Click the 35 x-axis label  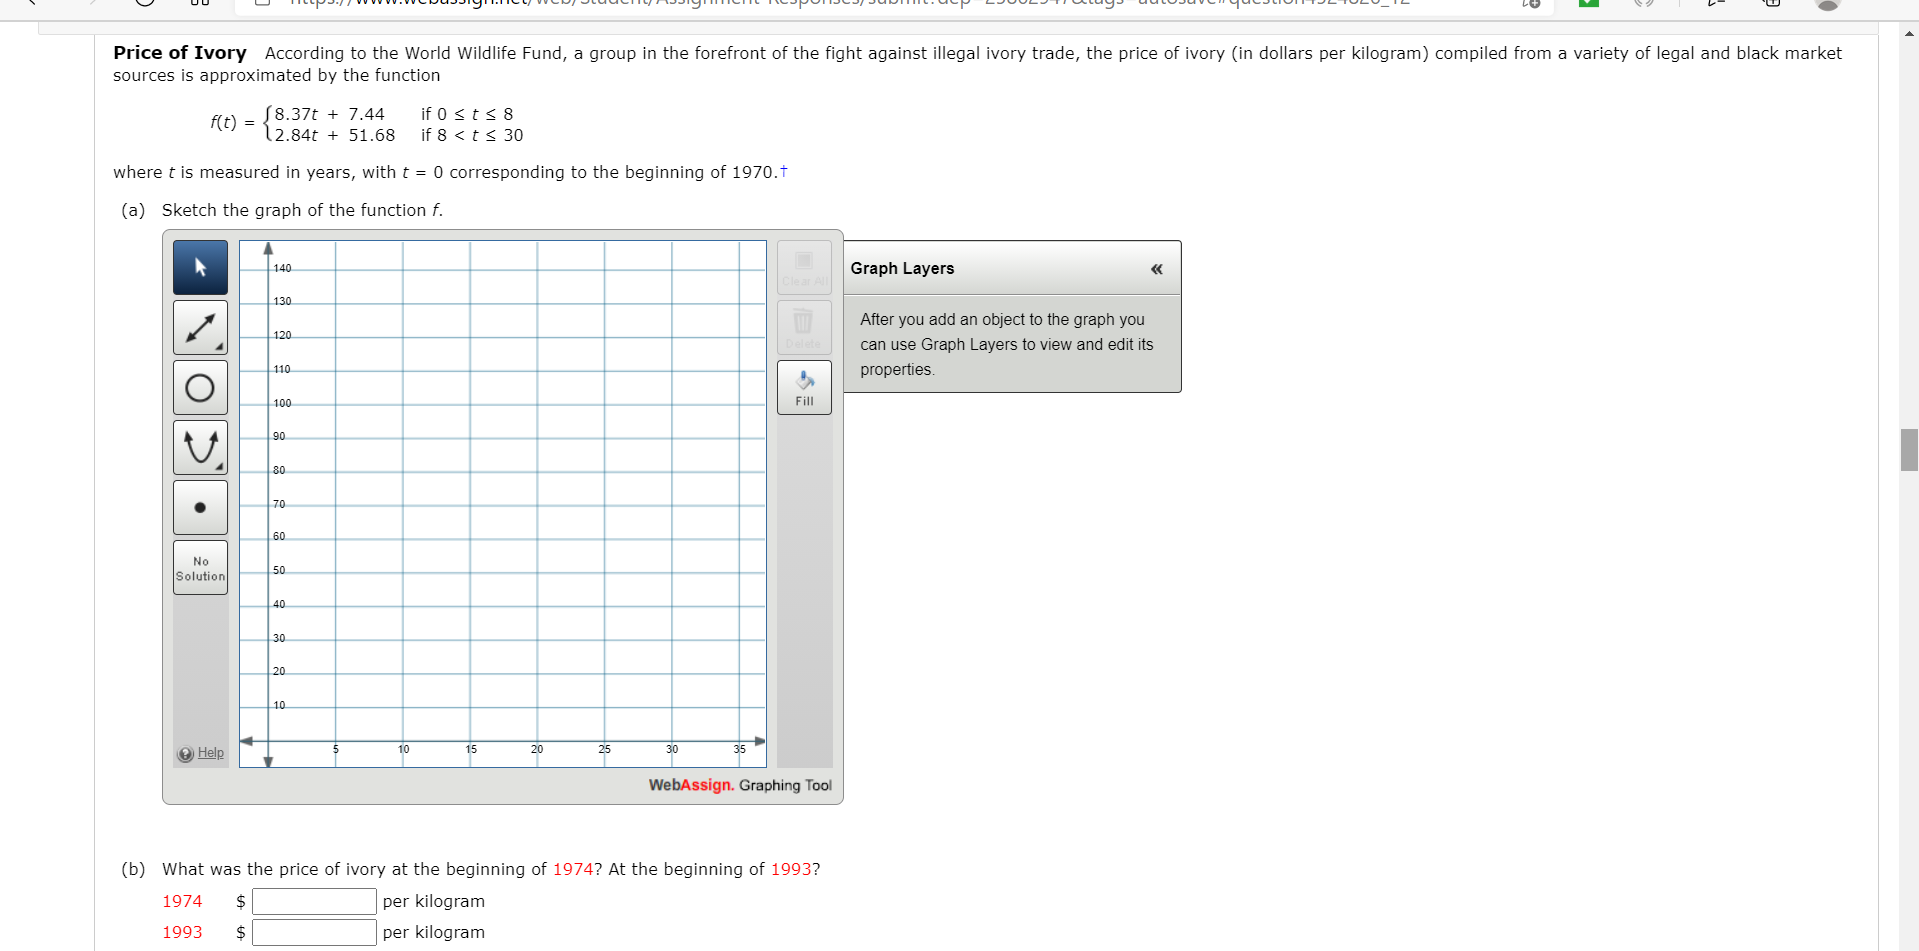739,749
